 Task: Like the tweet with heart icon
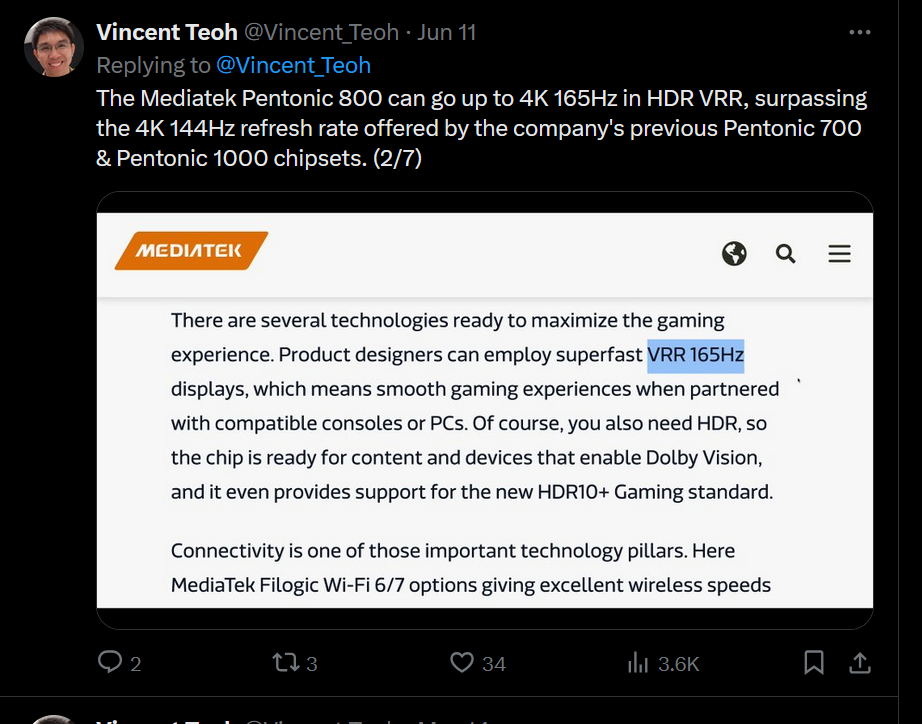tap(461, 662)
